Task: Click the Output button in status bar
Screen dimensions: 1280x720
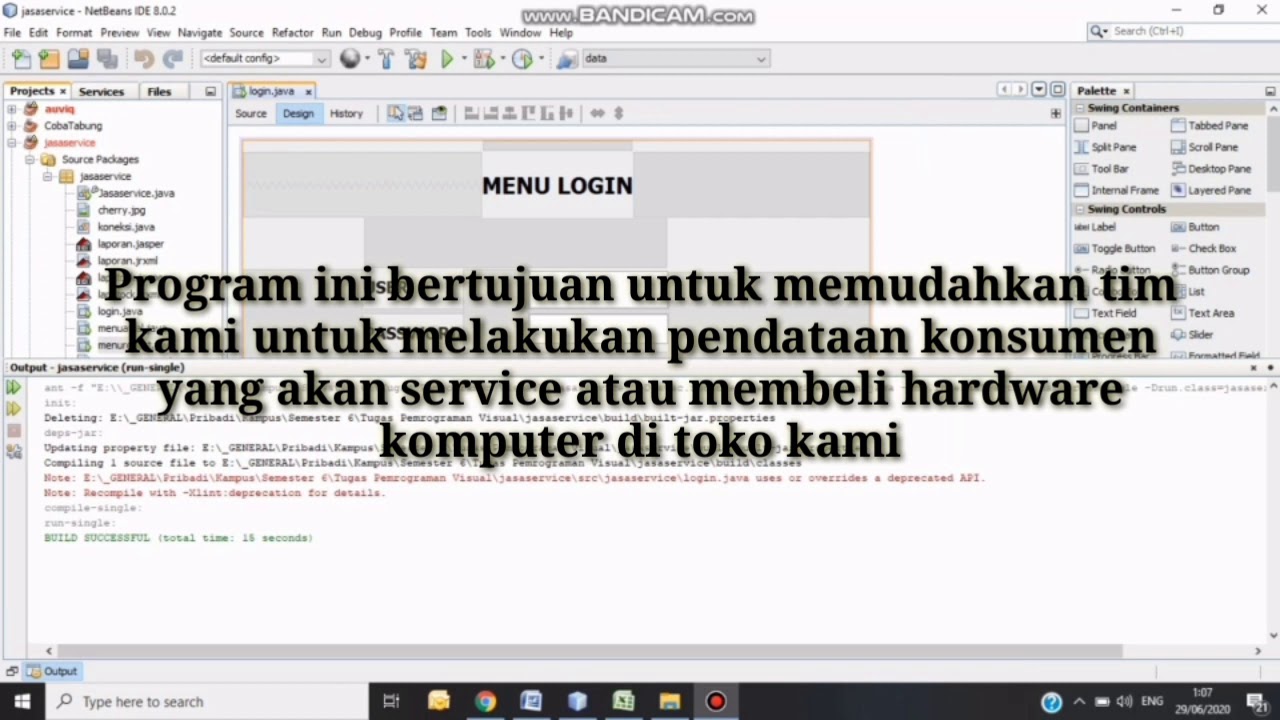Action: point(52,671)
